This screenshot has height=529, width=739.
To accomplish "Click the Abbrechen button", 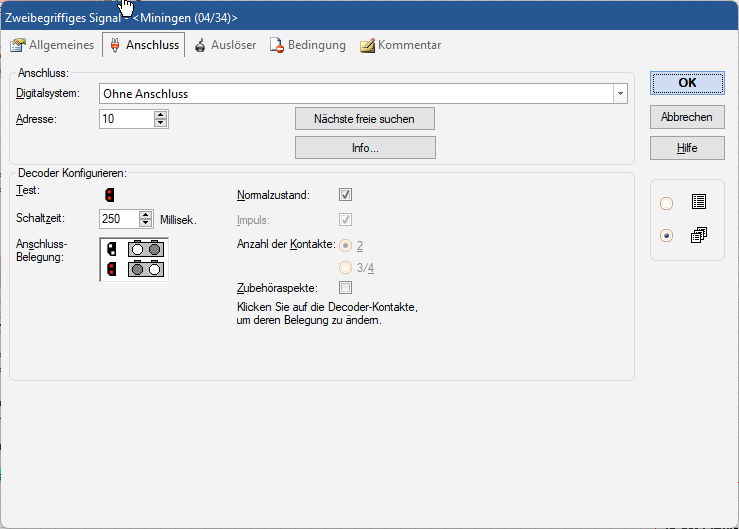I will [687, 117].
